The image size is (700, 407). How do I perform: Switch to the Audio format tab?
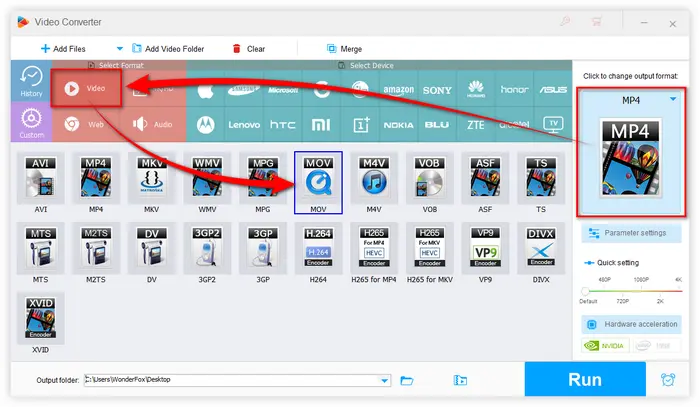pyautogui.click(x=153, y=125)
